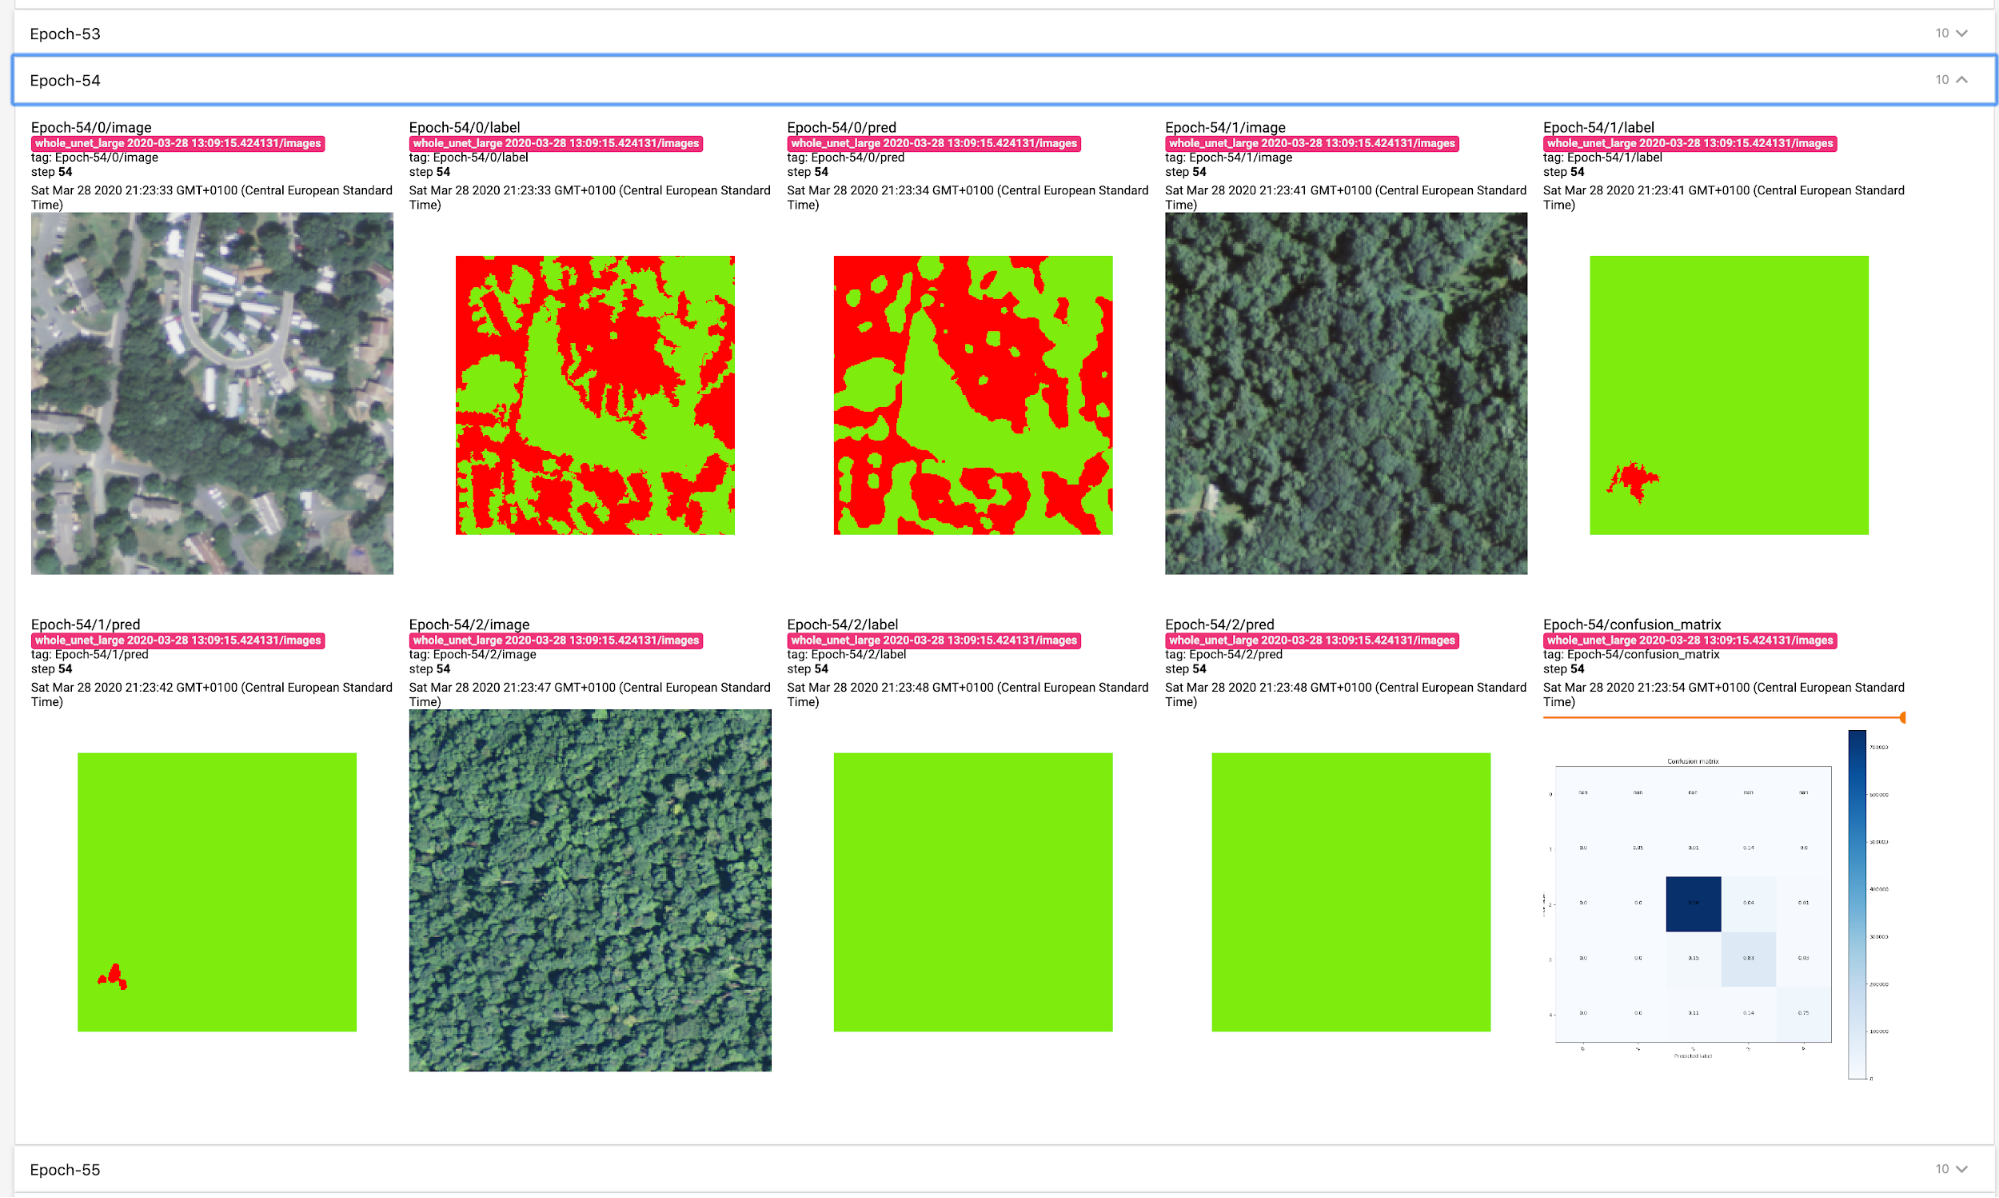The width and height of the screenshot is (1999, 1198).
Task: Open the Epoch-54/1/image forest photo
Action: [1346, 393]
